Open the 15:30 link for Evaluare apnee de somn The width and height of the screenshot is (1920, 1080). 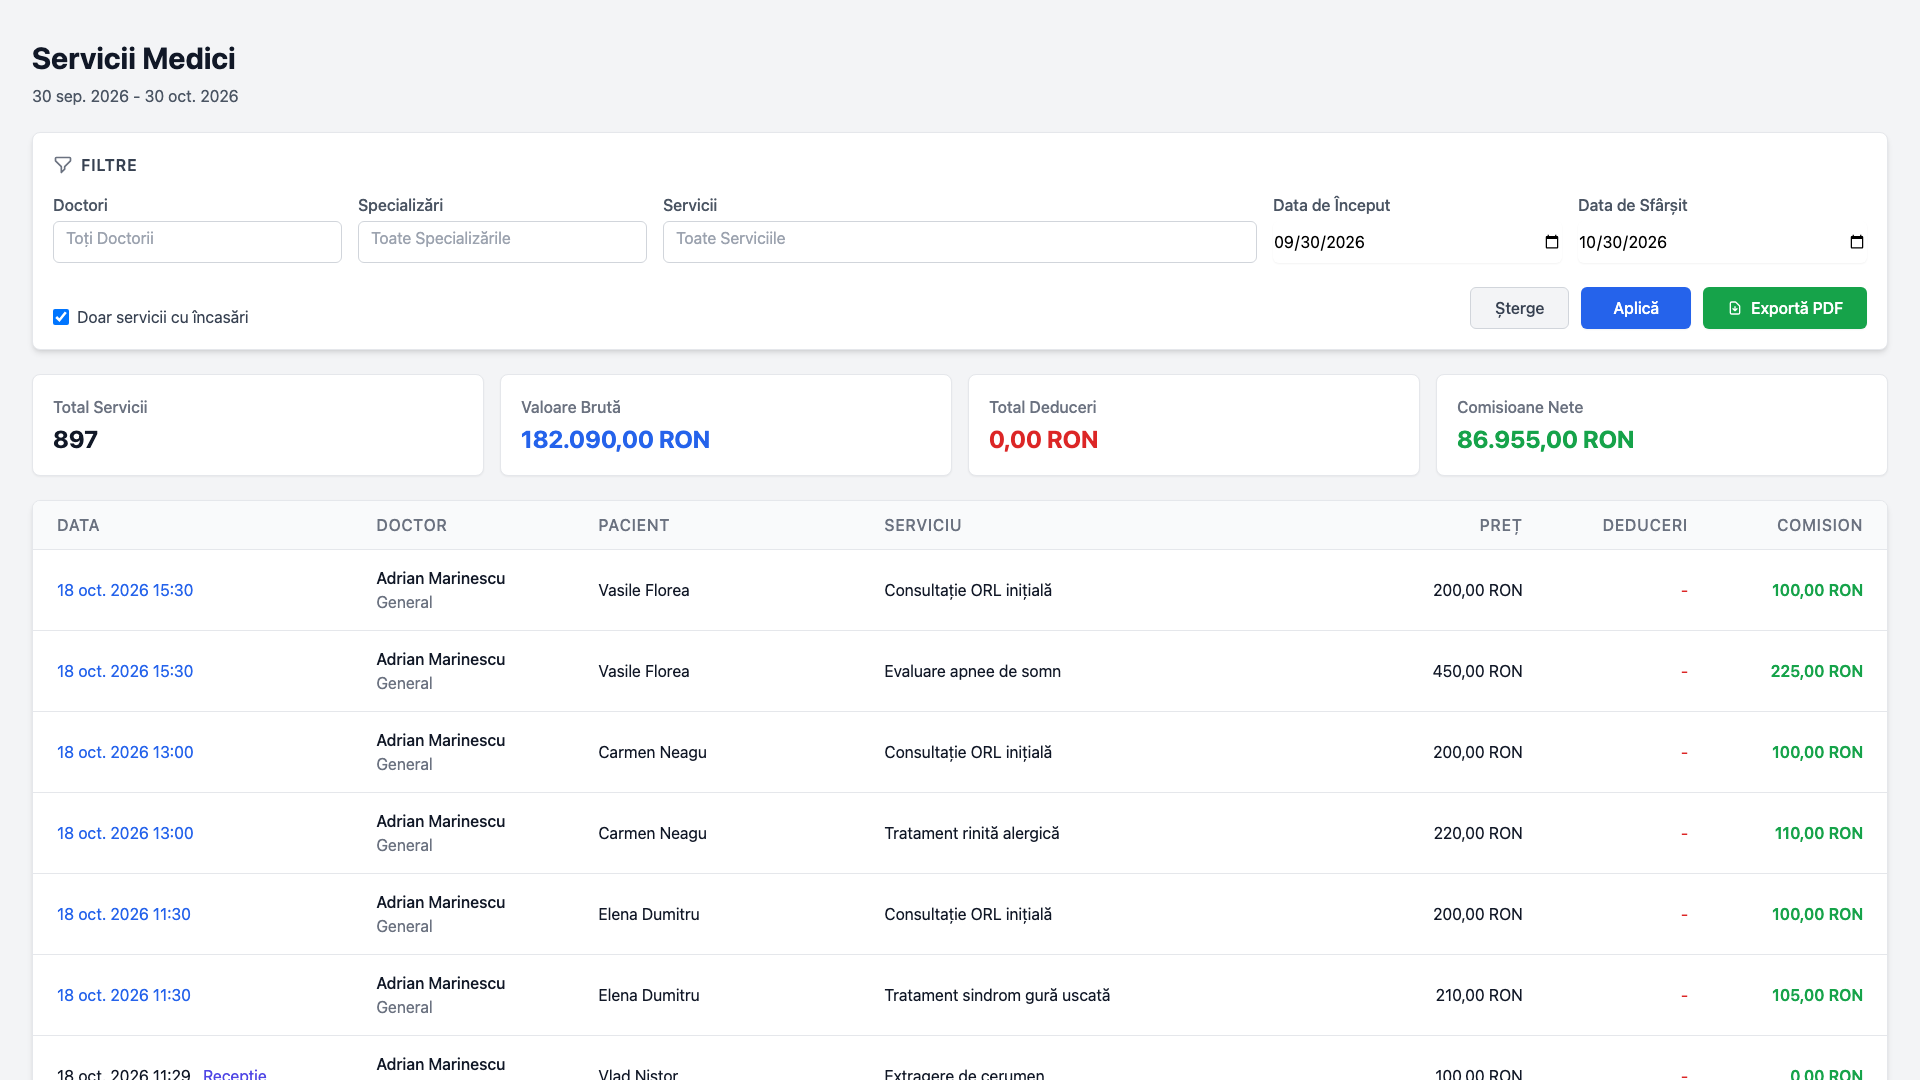tap(125, 671)
